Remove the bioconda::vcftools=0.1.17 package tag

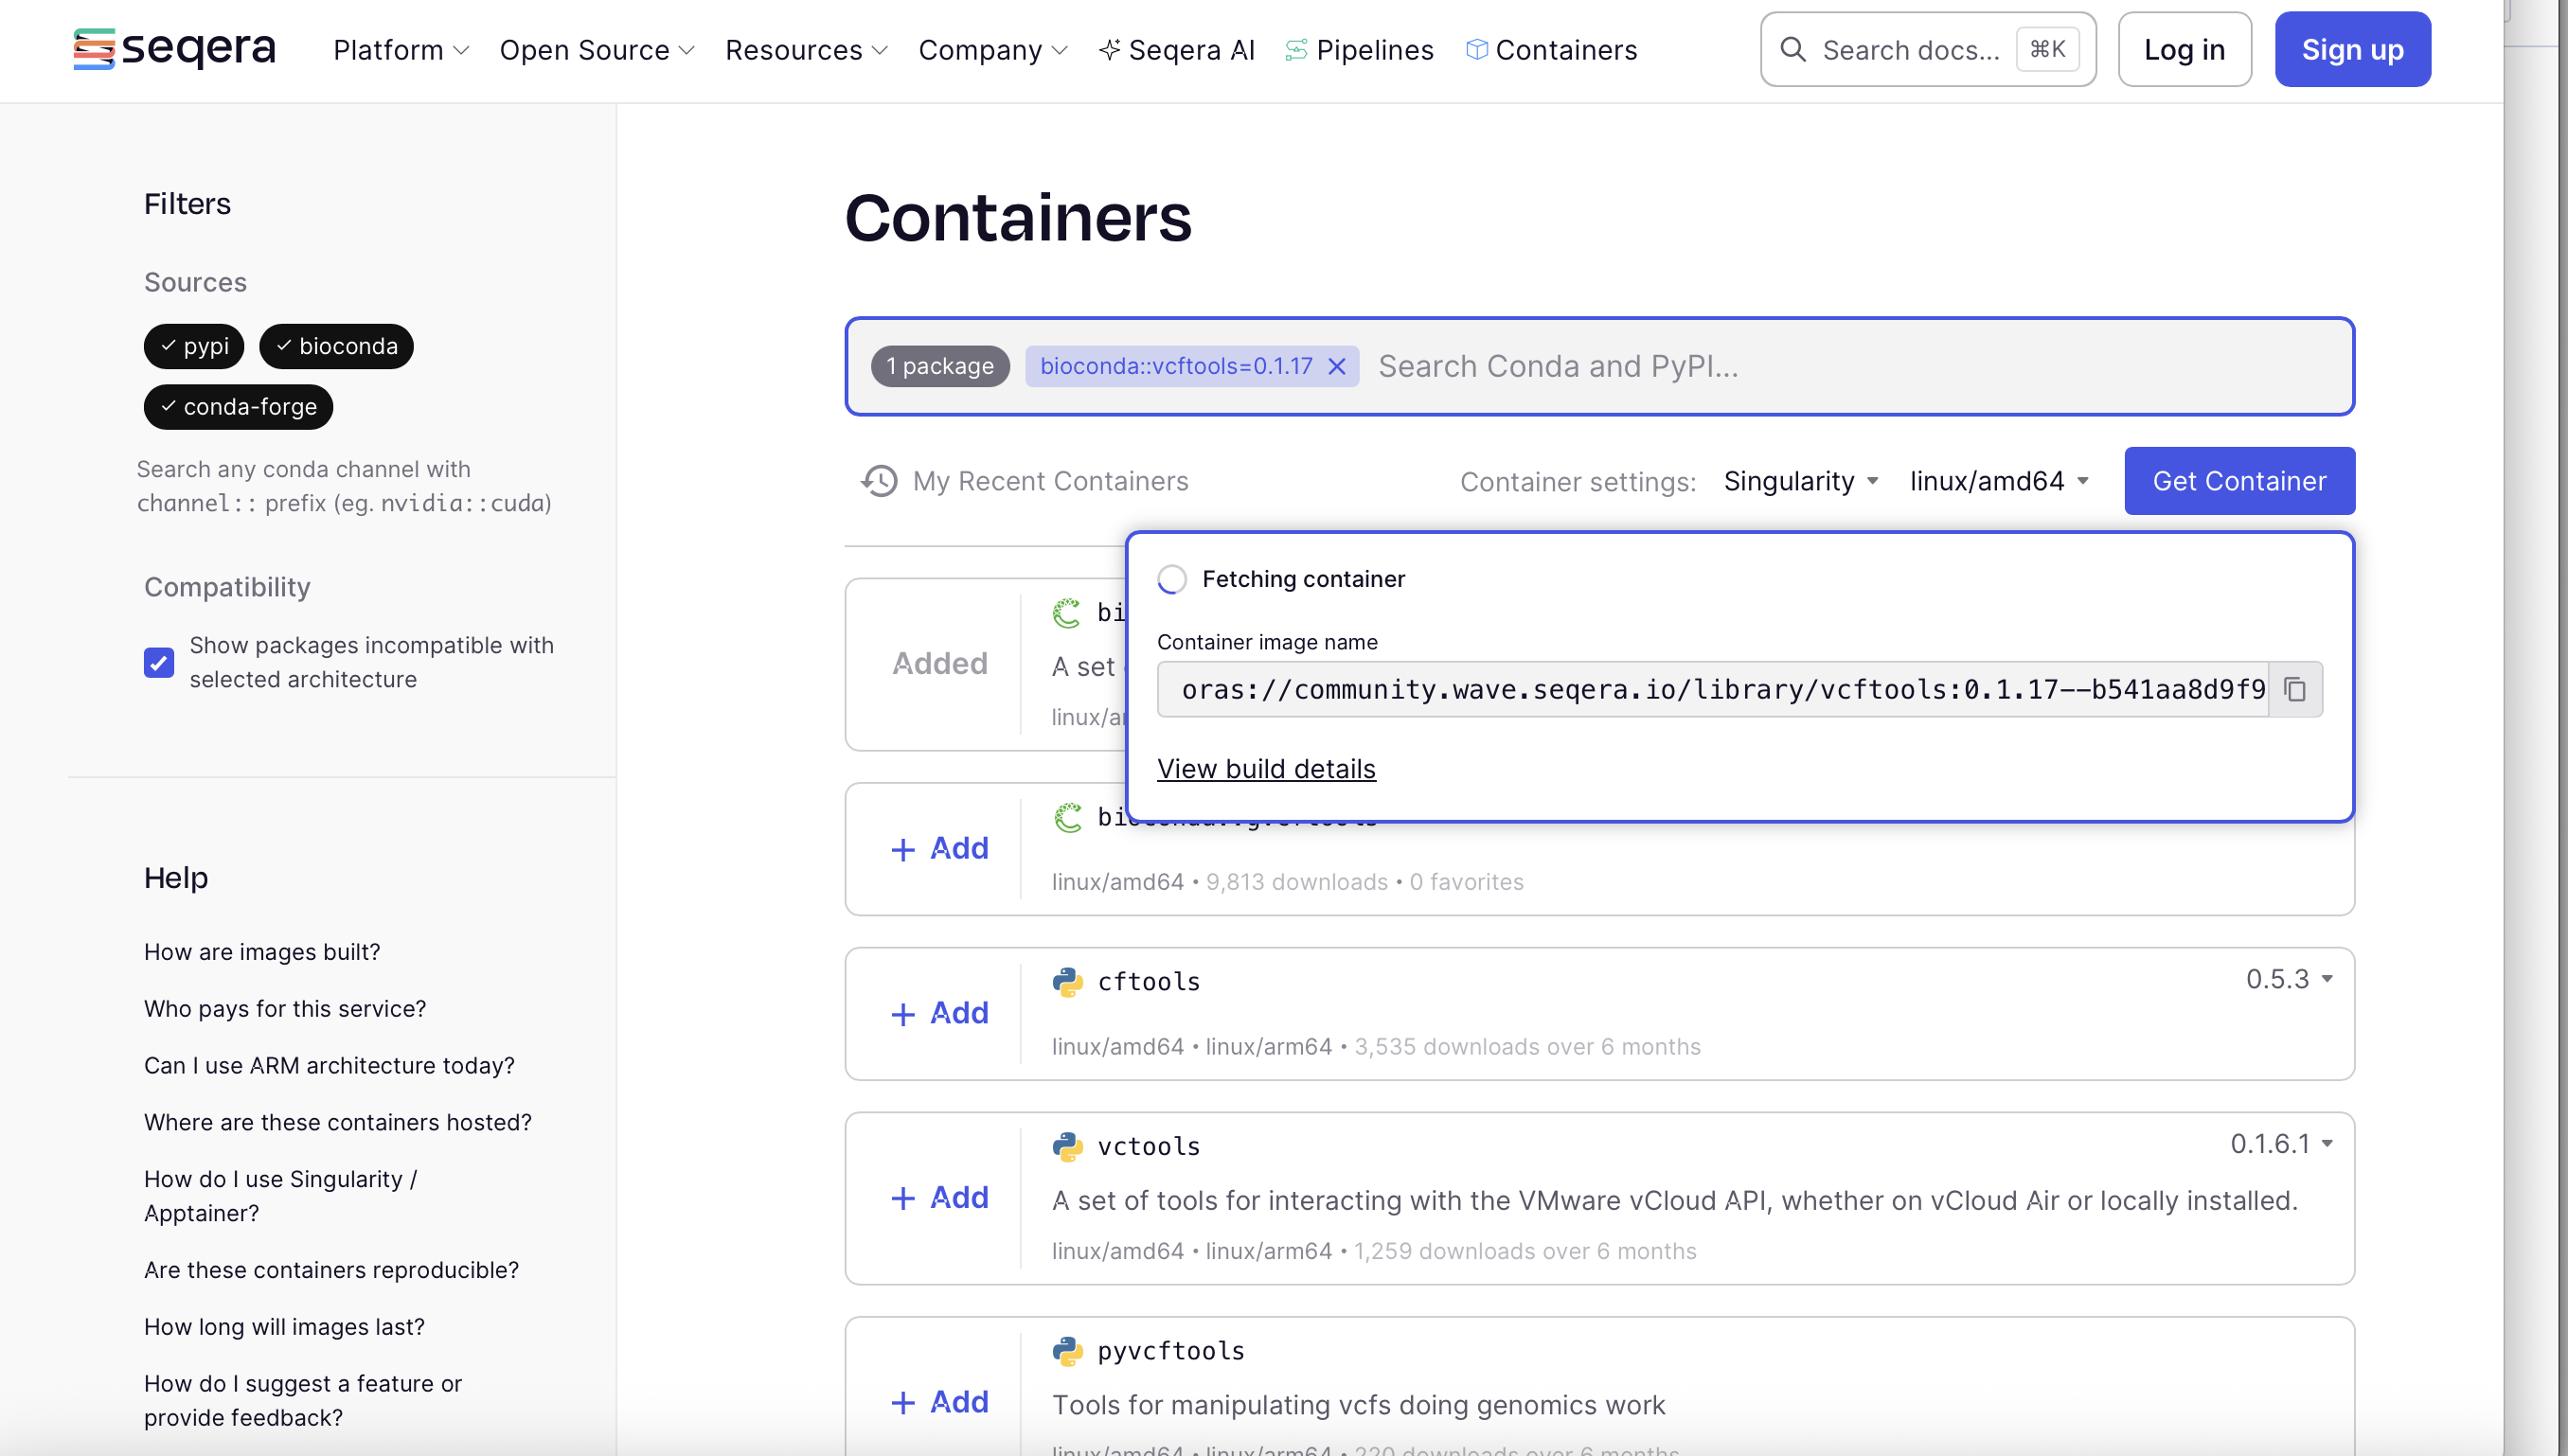(x=1337, y=366)
